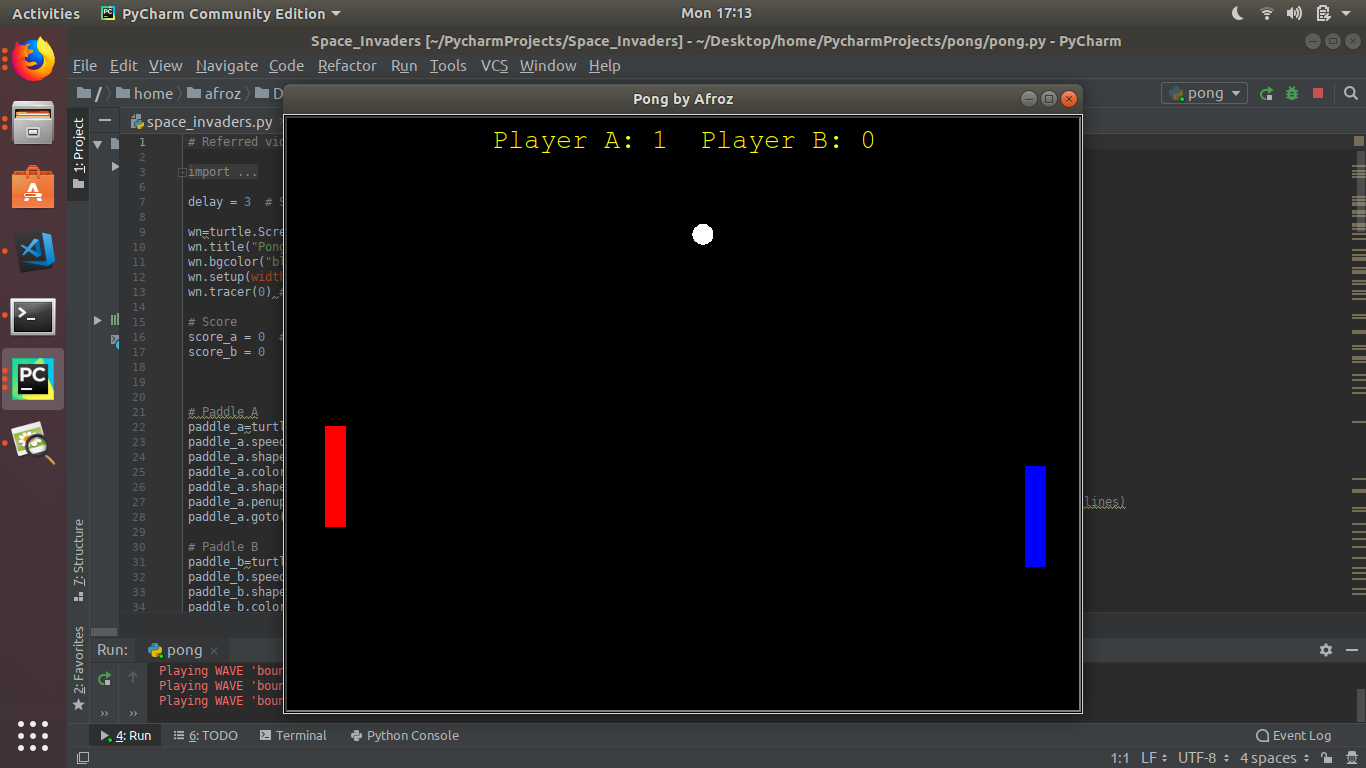Image resolution: width=1366 pixels, height=768 pixels.
Task: Stop the running pong process
Action: click(1318, 93)
